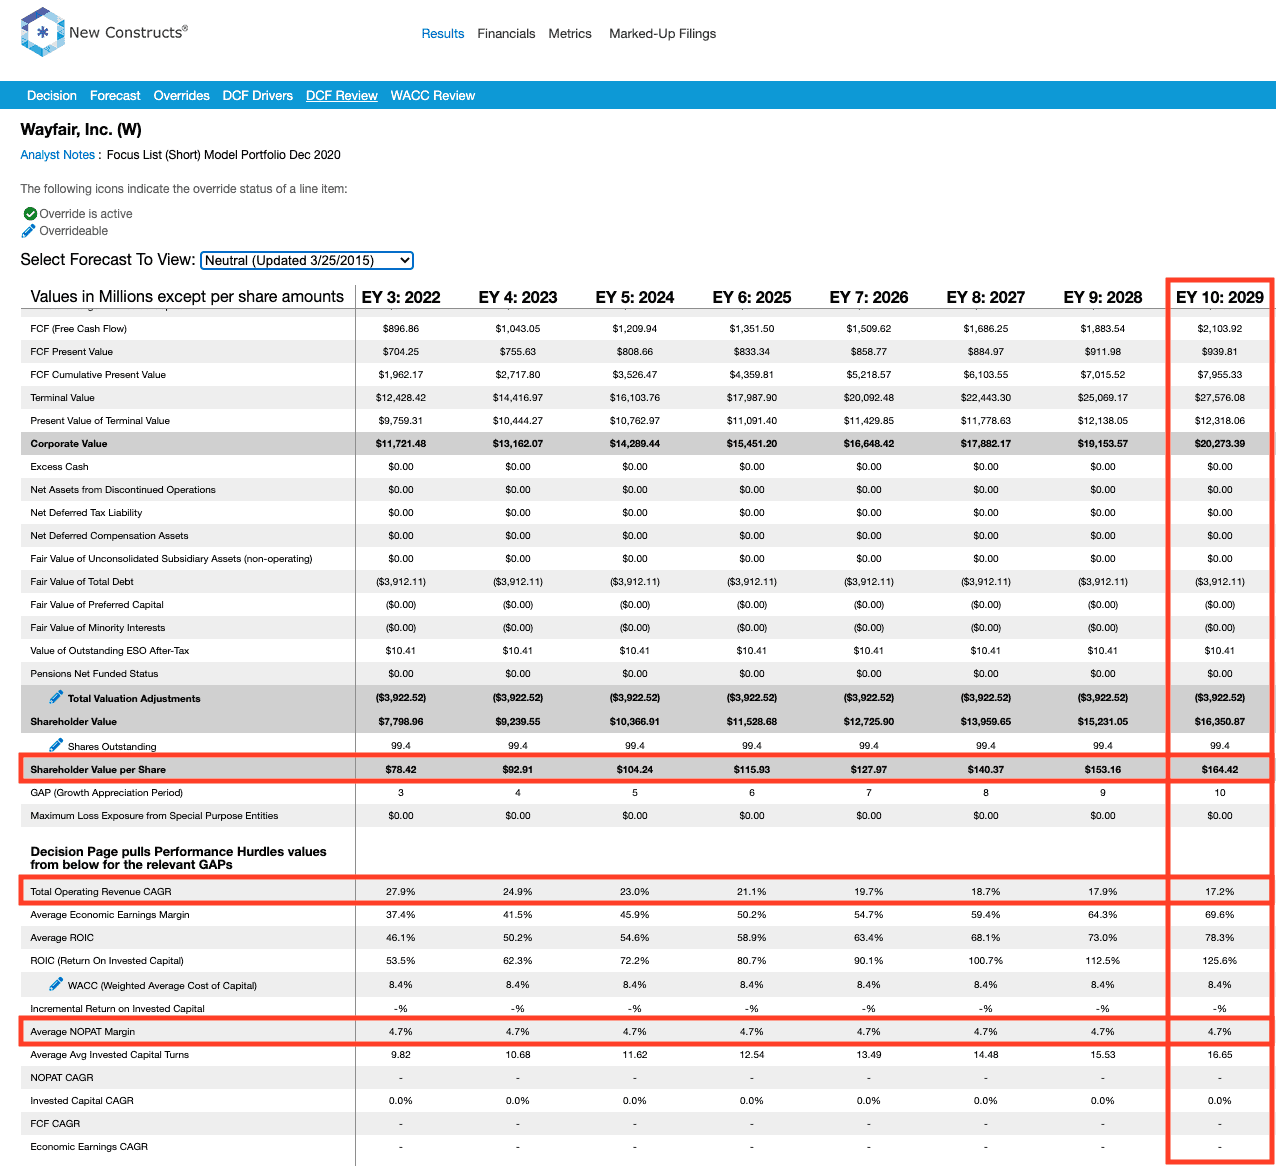Viewport: 1276px width, 1166px height.
Task: Click the Pensions Net Funded Status label
Action: click(x=94, y=674)
